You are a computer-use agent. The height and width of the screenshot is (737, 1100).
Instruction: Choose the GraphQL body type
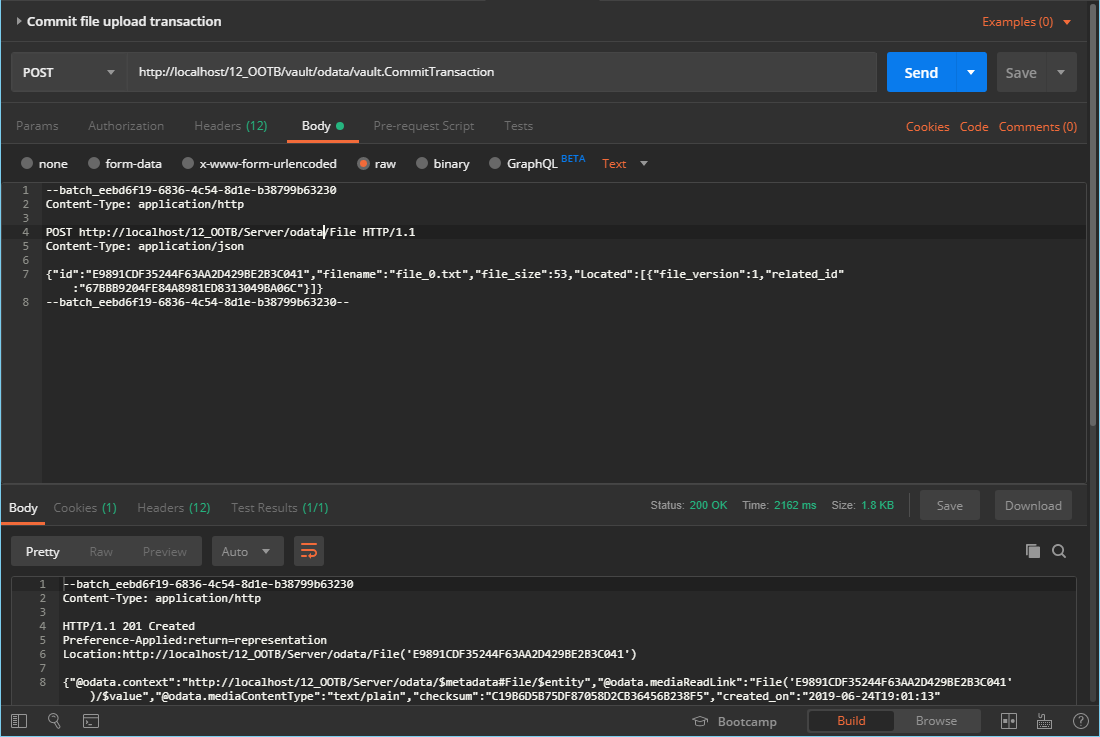[x=522, y=164]
